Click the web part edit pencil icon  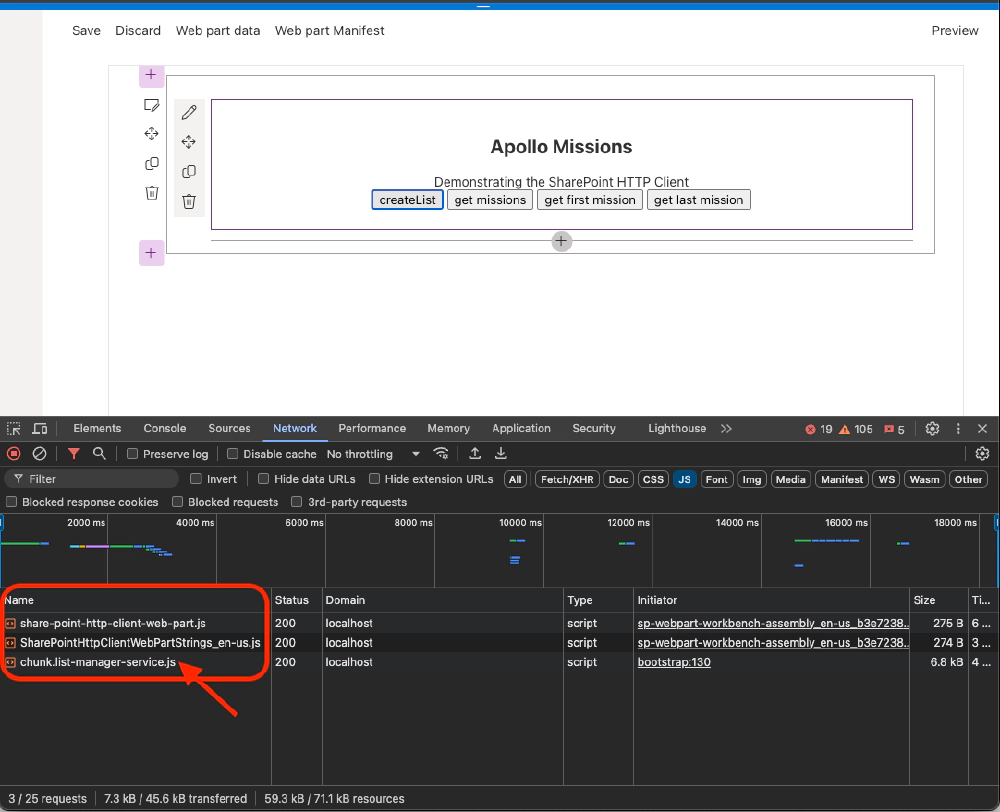[x=189, y=112]
